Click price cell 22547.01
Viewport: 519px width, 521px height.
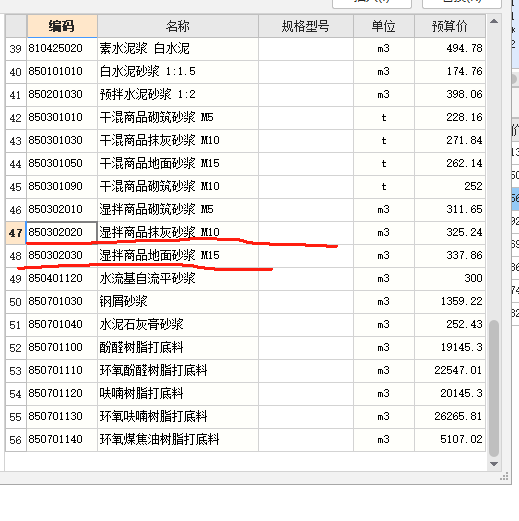click(x=450, y=371)
